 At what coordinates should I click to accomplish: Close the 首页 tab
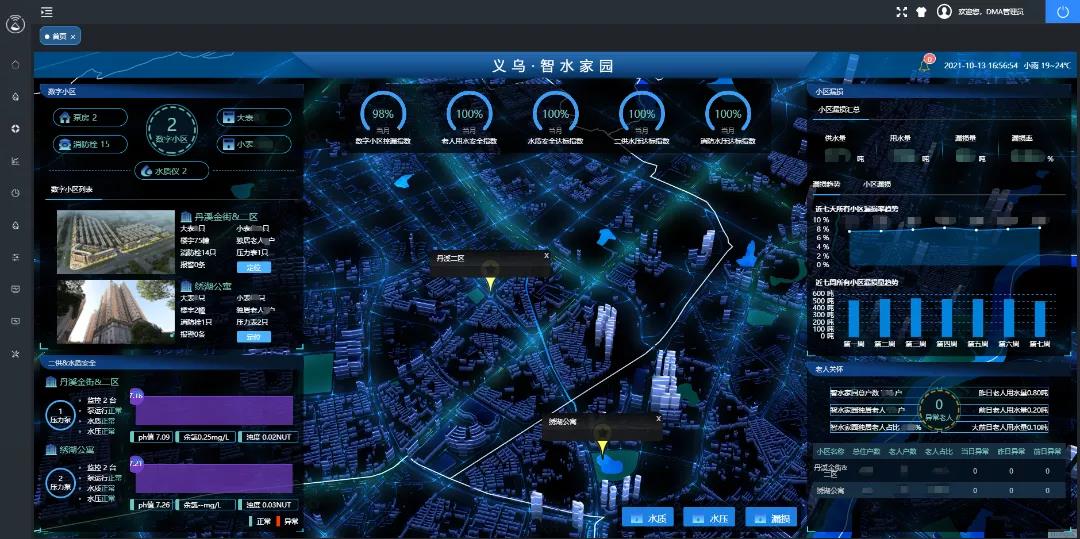(73, 36)
